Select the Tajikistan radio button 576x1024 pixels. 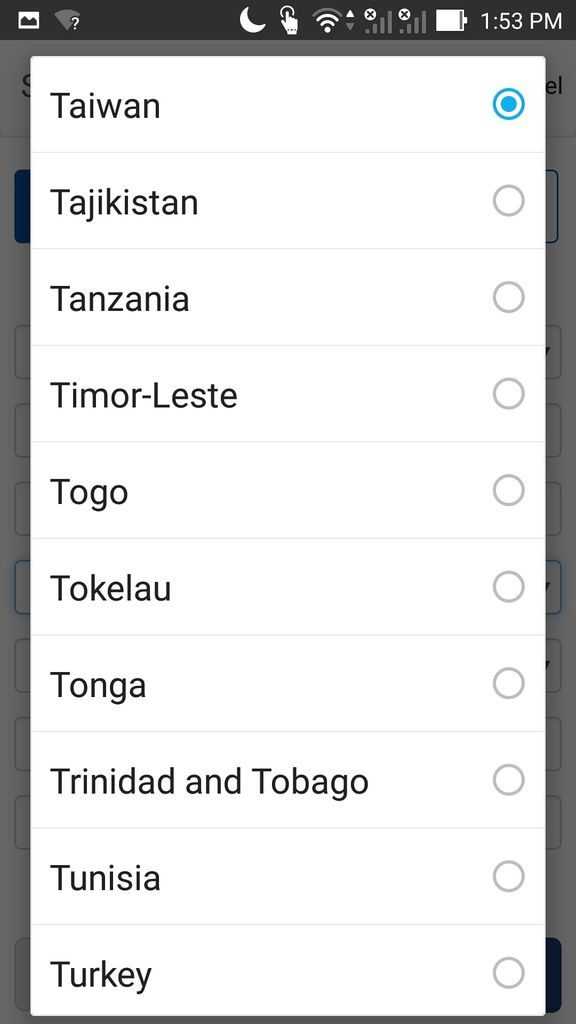[x=508, y=200]
